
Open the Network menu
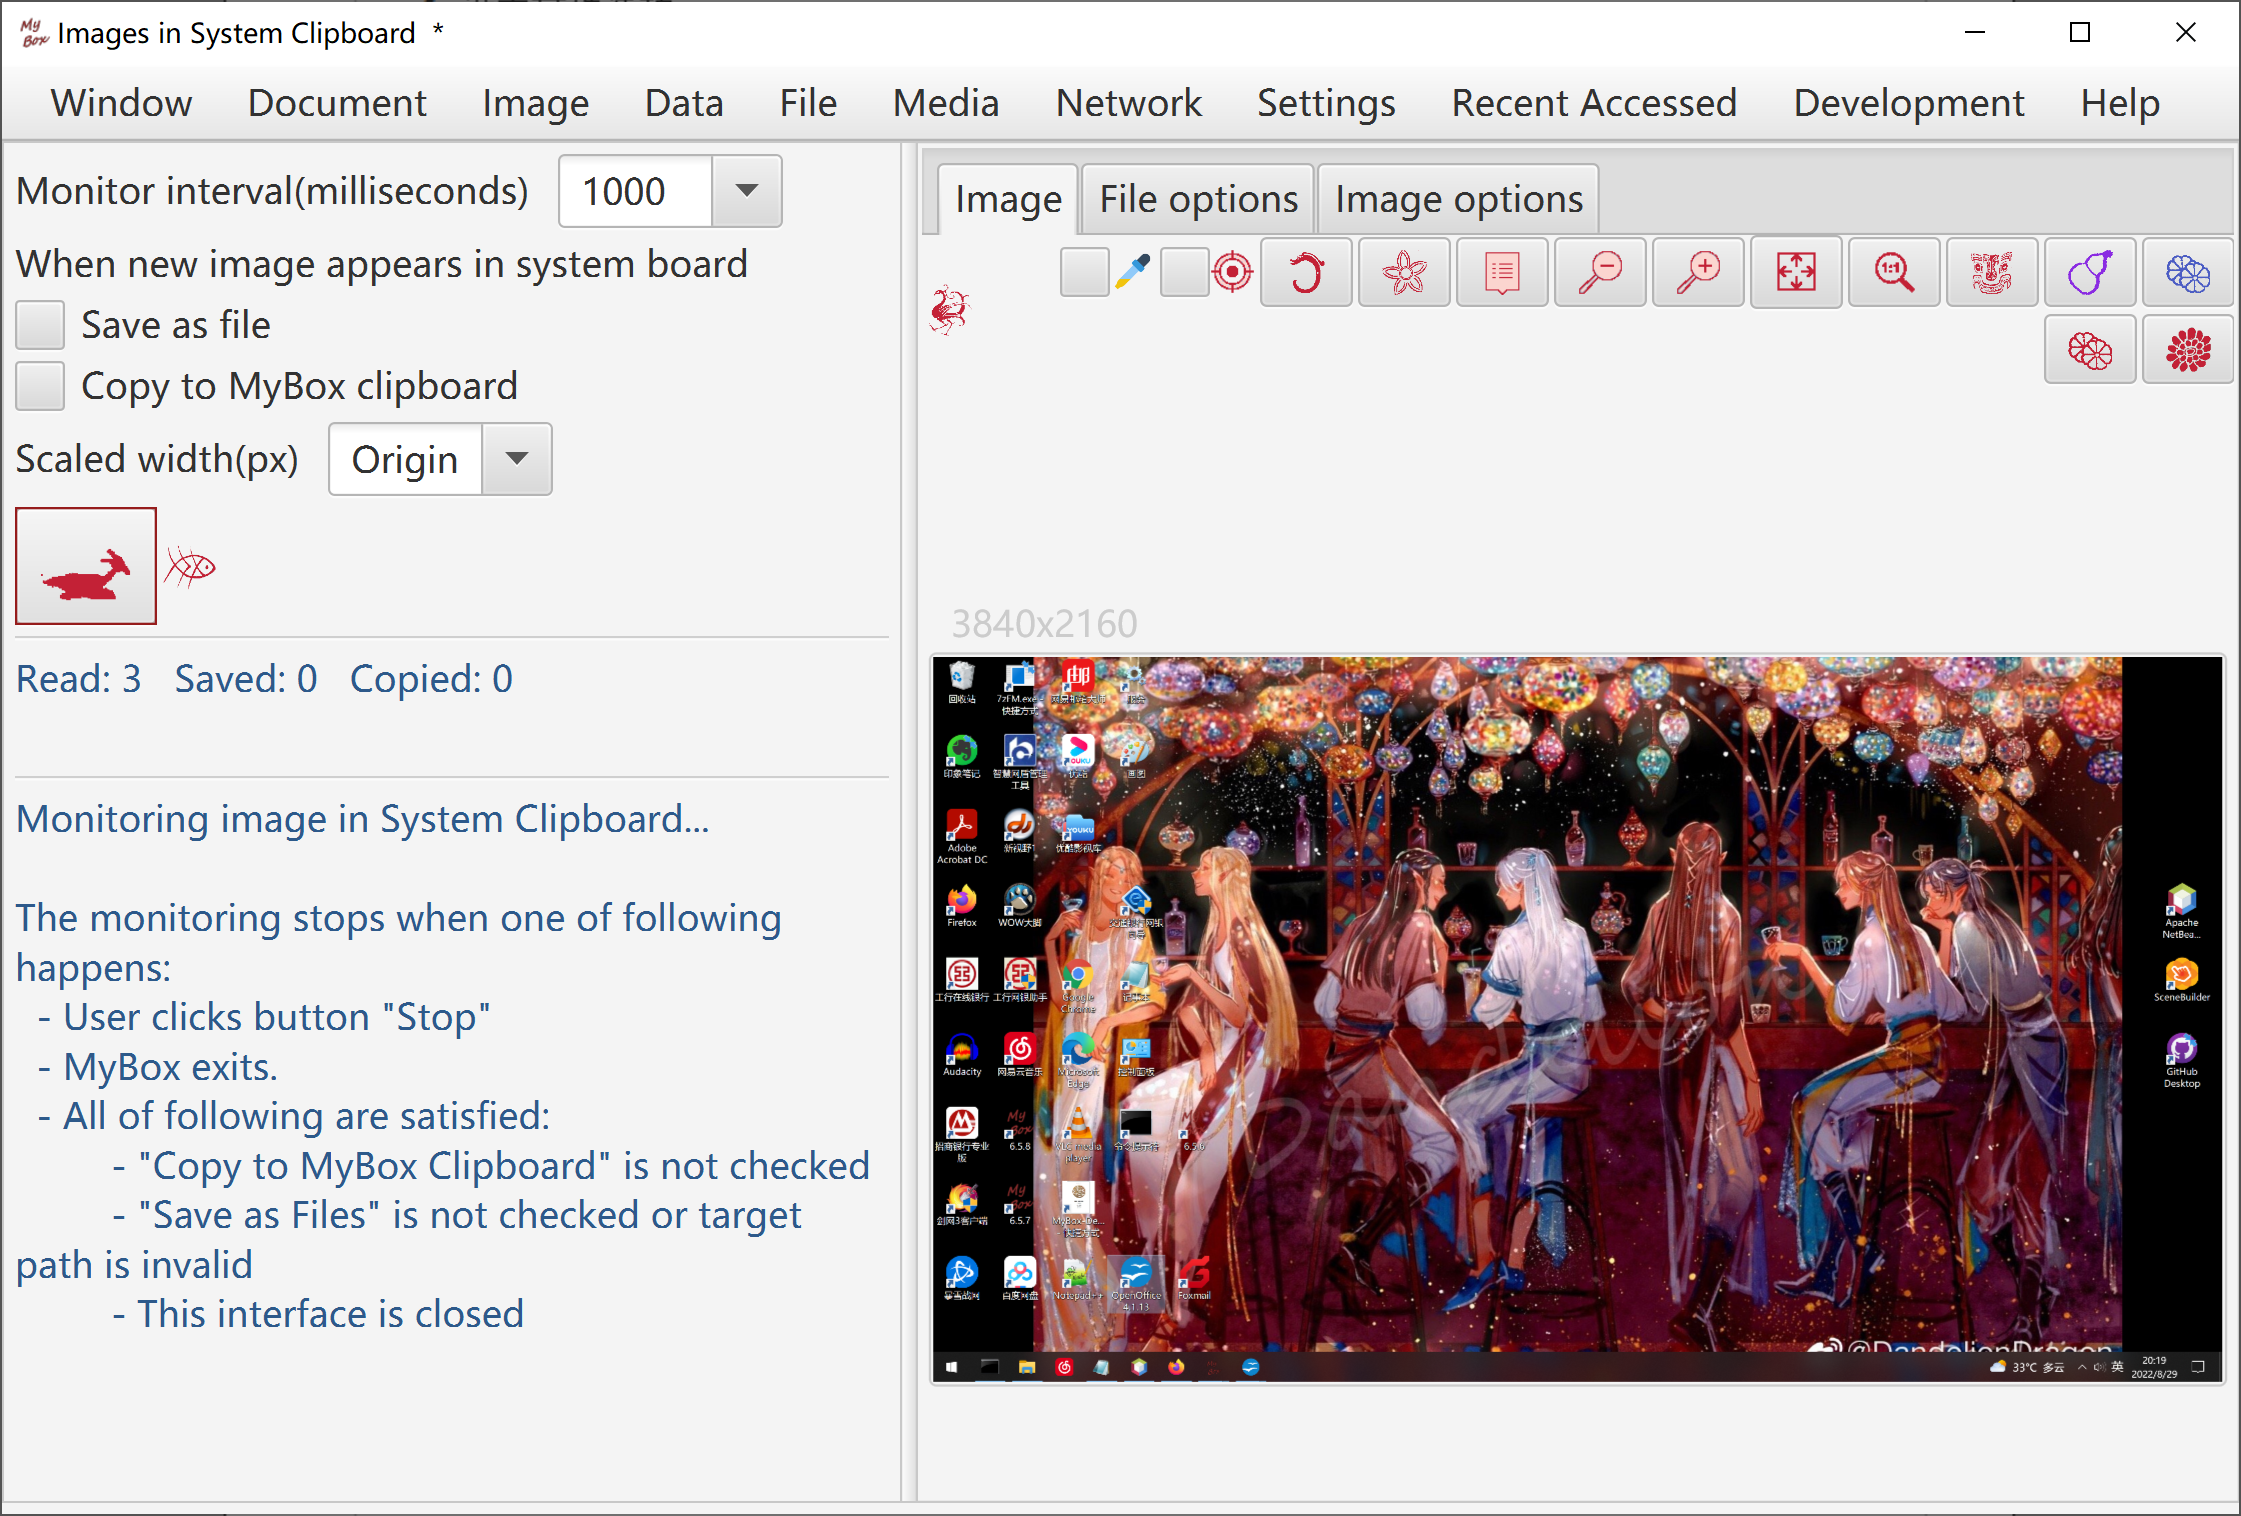click(1129, 103)
